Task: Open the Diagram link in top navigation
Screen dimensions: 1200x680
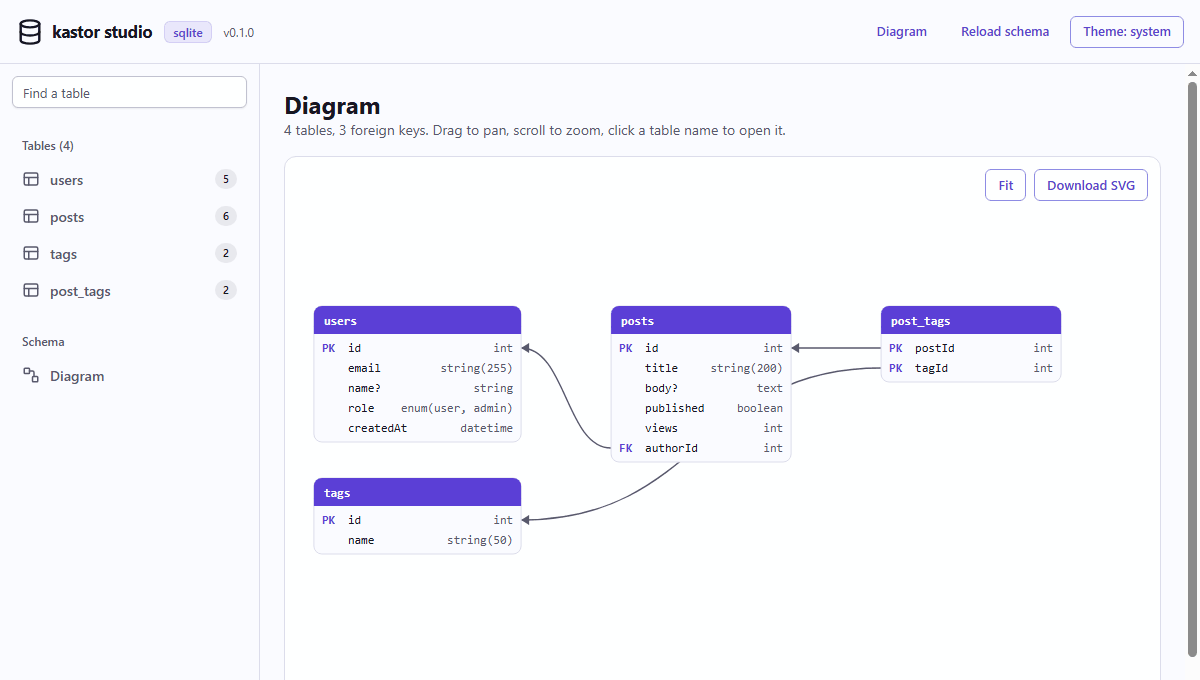Action: pyautogui.click(x=902, y=32)
